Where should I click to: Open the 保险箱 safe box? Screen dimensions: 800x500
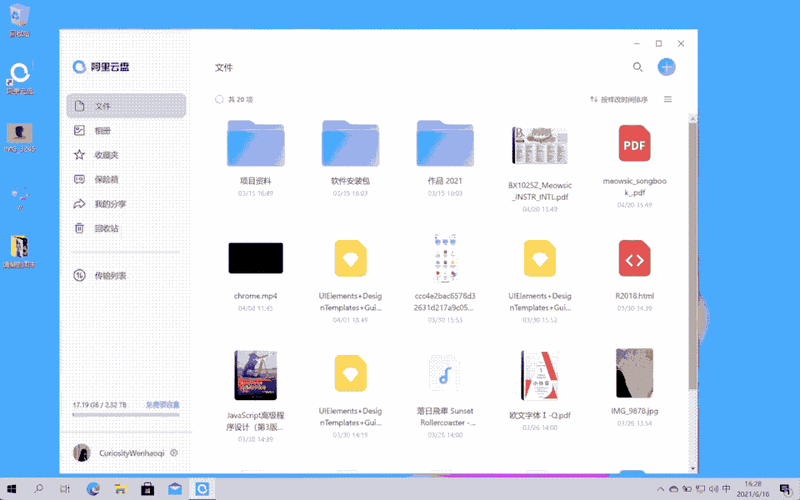pyautogui.click(x=106, y=179)
